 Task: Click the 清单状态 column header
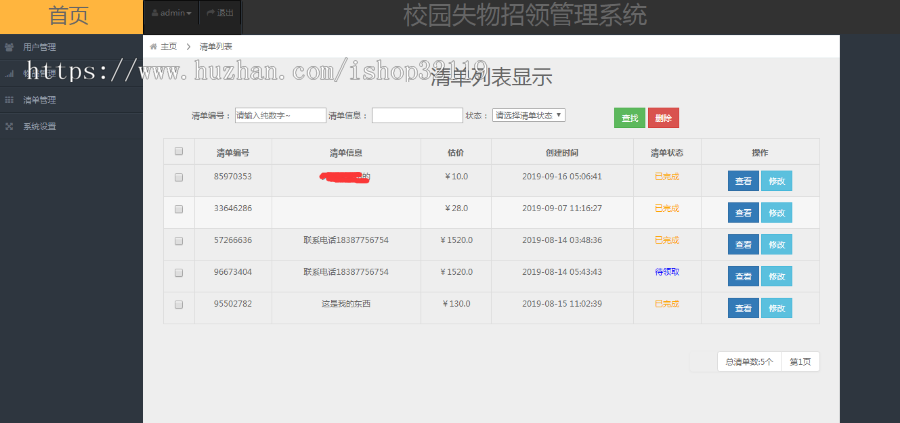[667, 153]
